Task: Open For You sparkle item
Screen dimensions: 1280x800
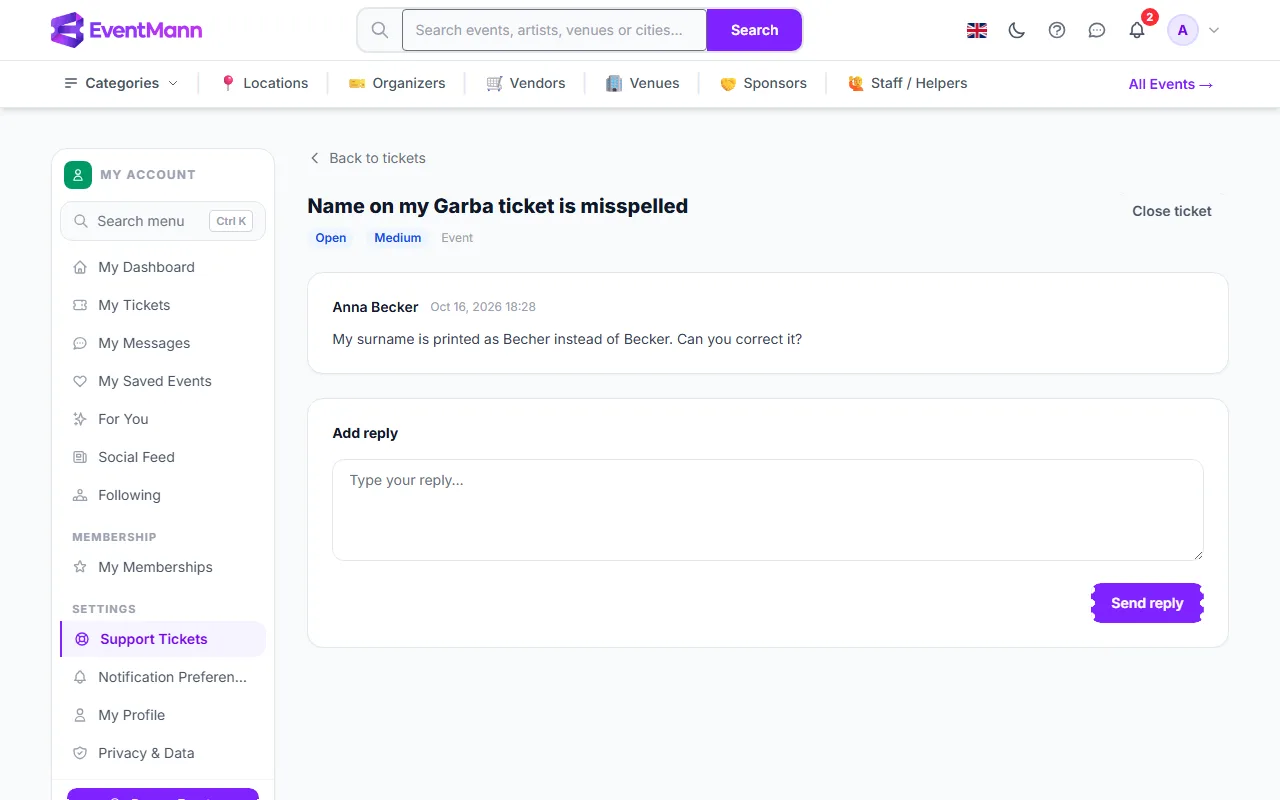Action: [x=163, y=419]
